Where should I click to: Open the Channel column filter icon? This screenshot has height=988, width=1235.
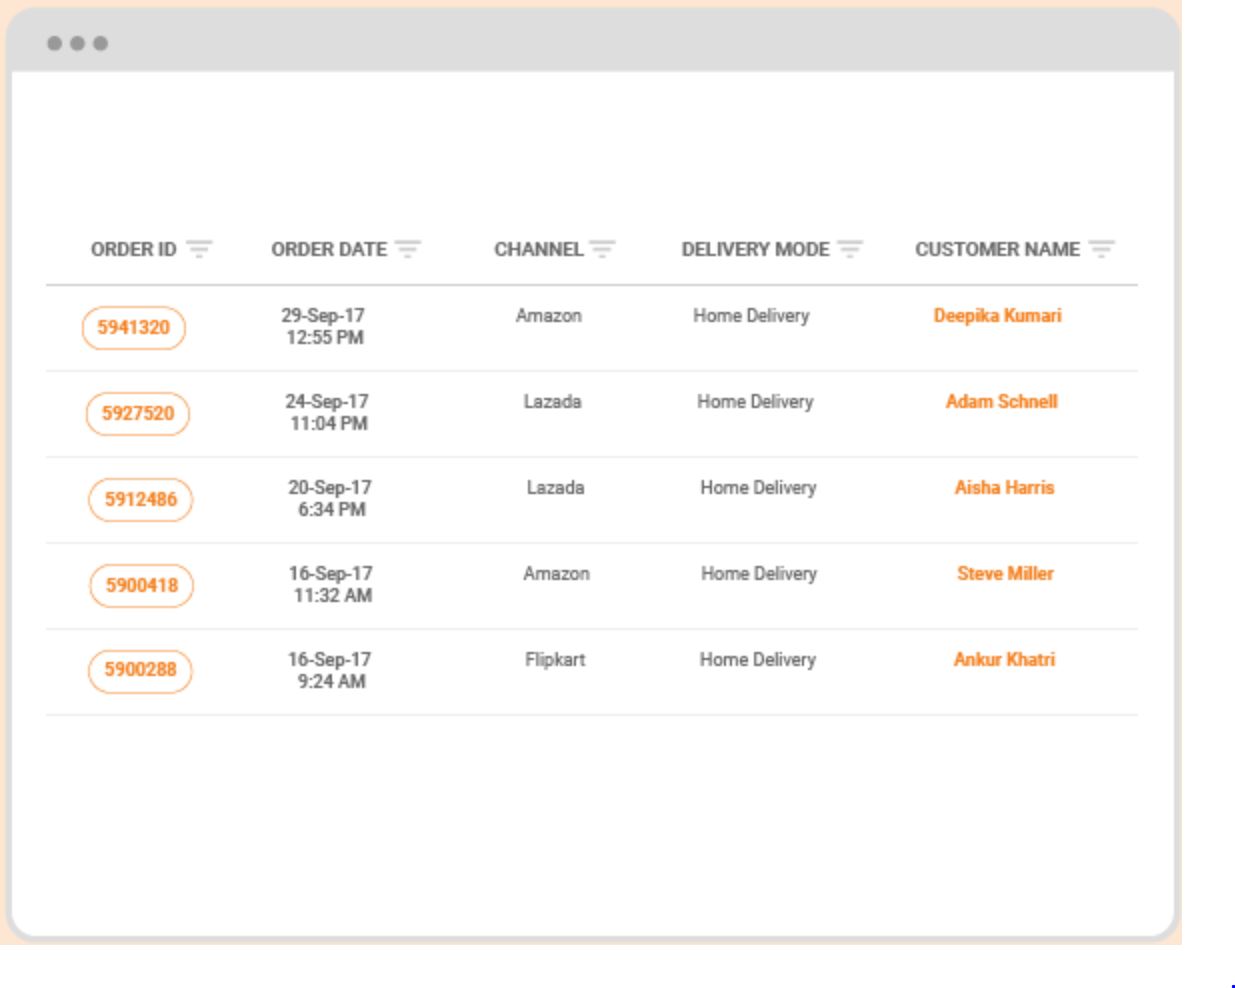pos(602,249)
